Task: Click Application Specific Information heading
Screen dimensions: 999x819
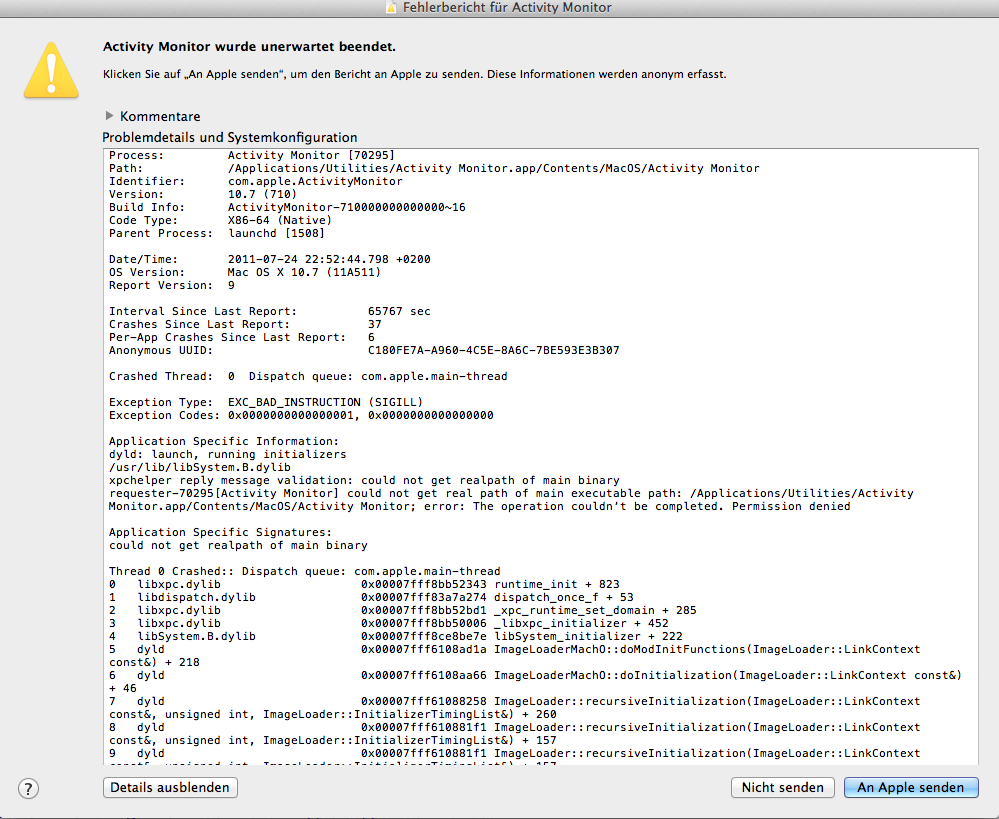Action: [x=224, y=441]
